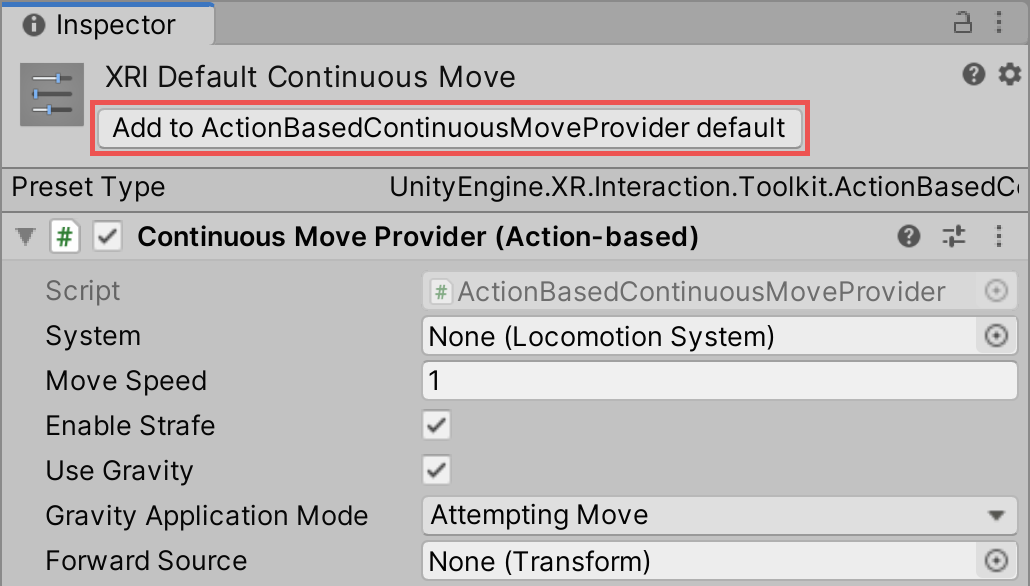The image size is (1030, 586).
Task: Click the lock icon to lock the Inspector
Action: (x=963, y=22)
